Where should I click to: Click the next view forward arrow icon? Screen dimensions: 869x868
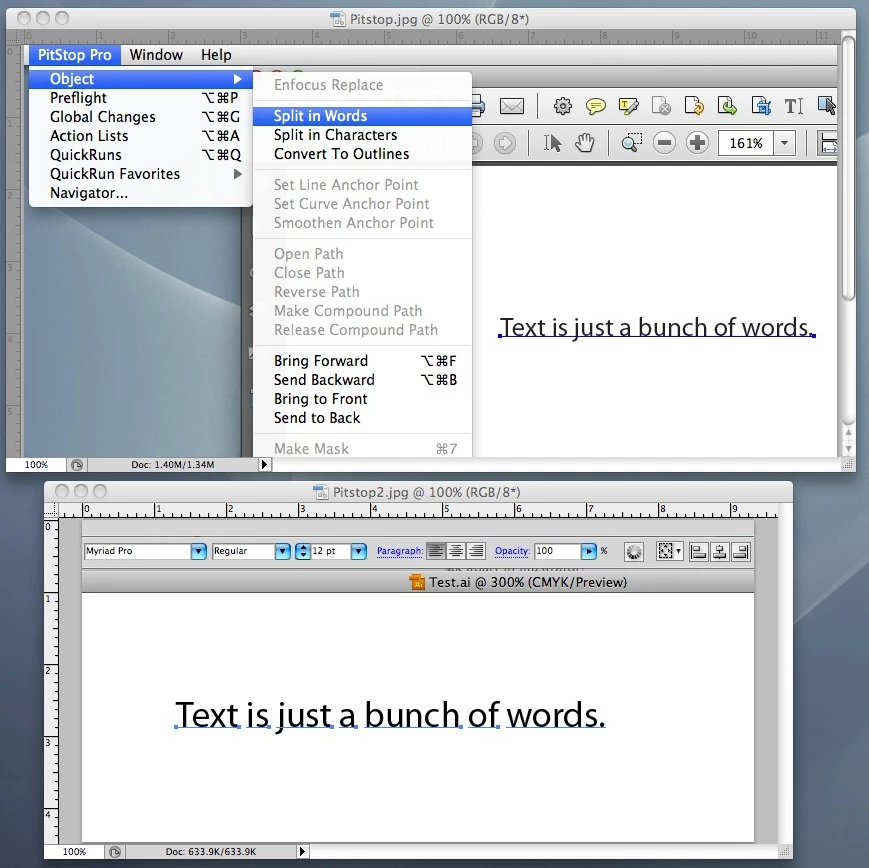(x=504, y=143)
